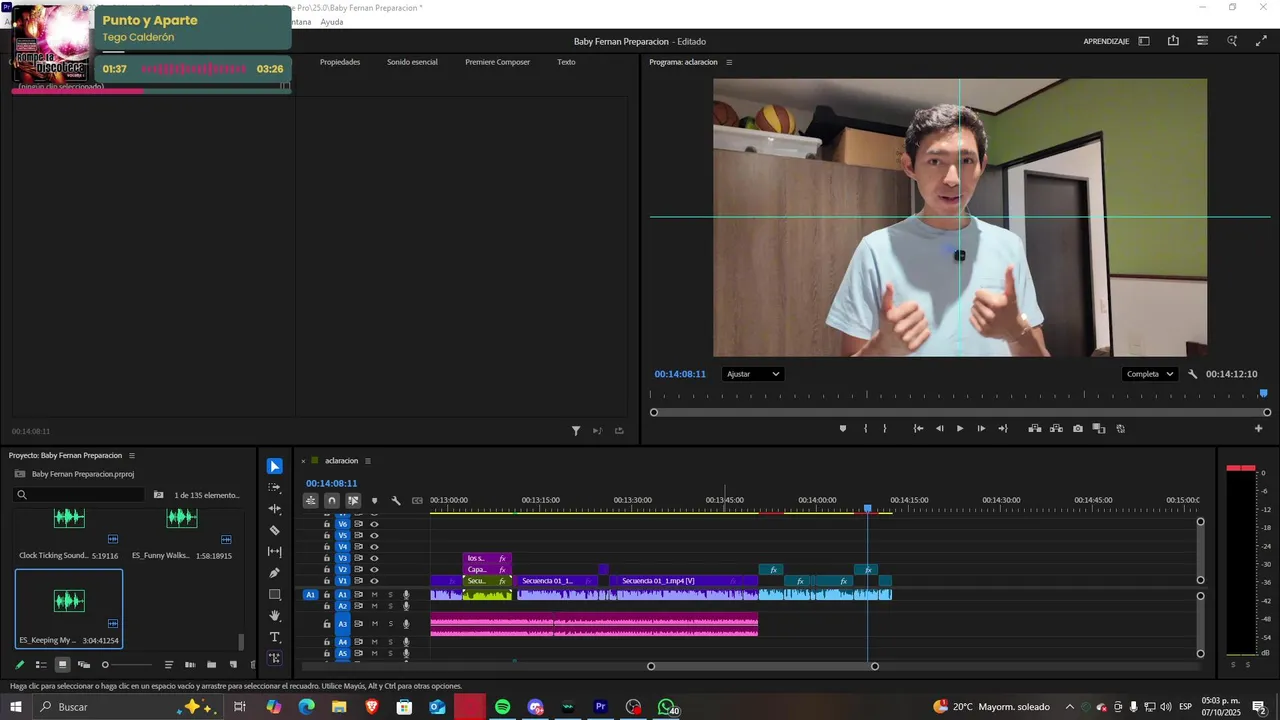This screenshot has height=720, width=1280.
Task: Open Proyecto panel hamburger menu
Action: click(x=131, y=456)
